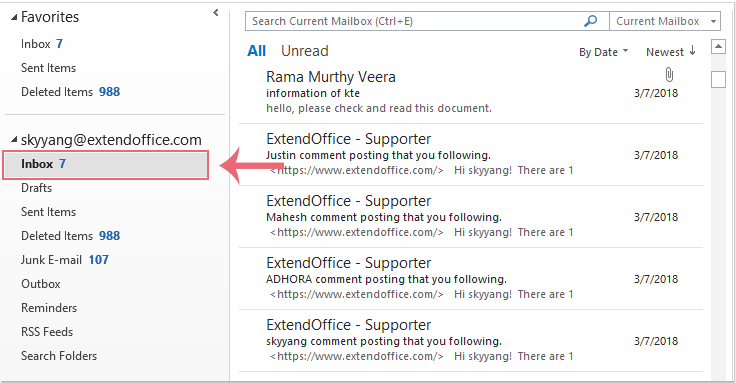Collapse the skyyang@extendoffice.com account tree

pyautogui.click(x=14, y=139)
